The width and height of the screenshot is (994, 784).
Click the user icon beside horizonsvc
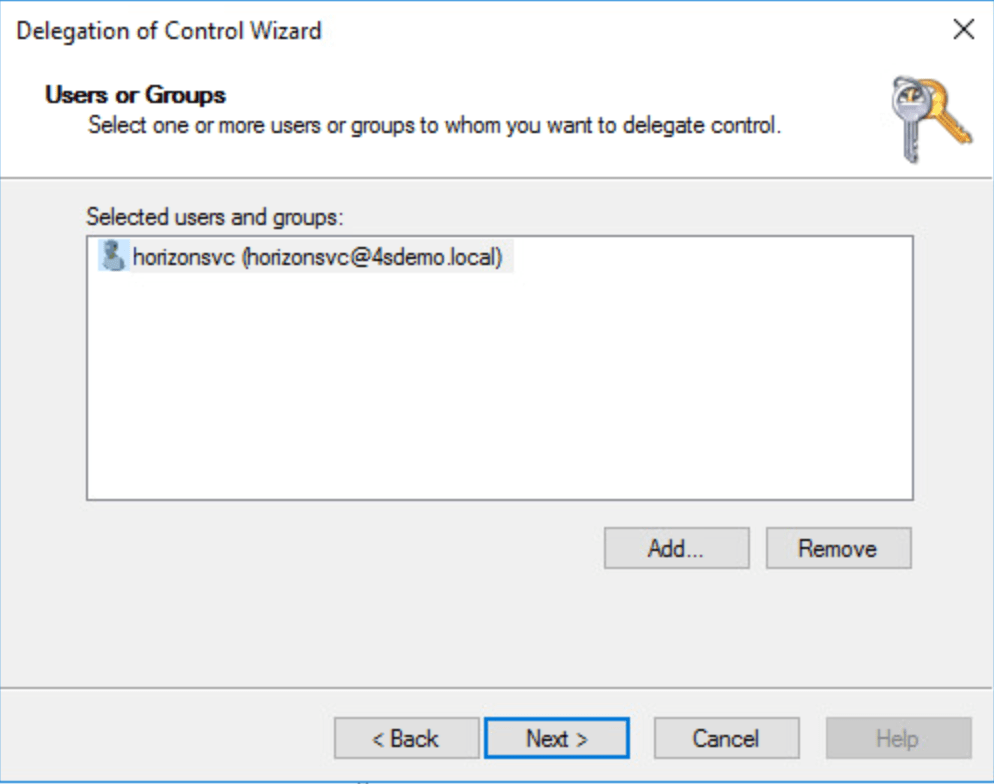click(111, 257)
